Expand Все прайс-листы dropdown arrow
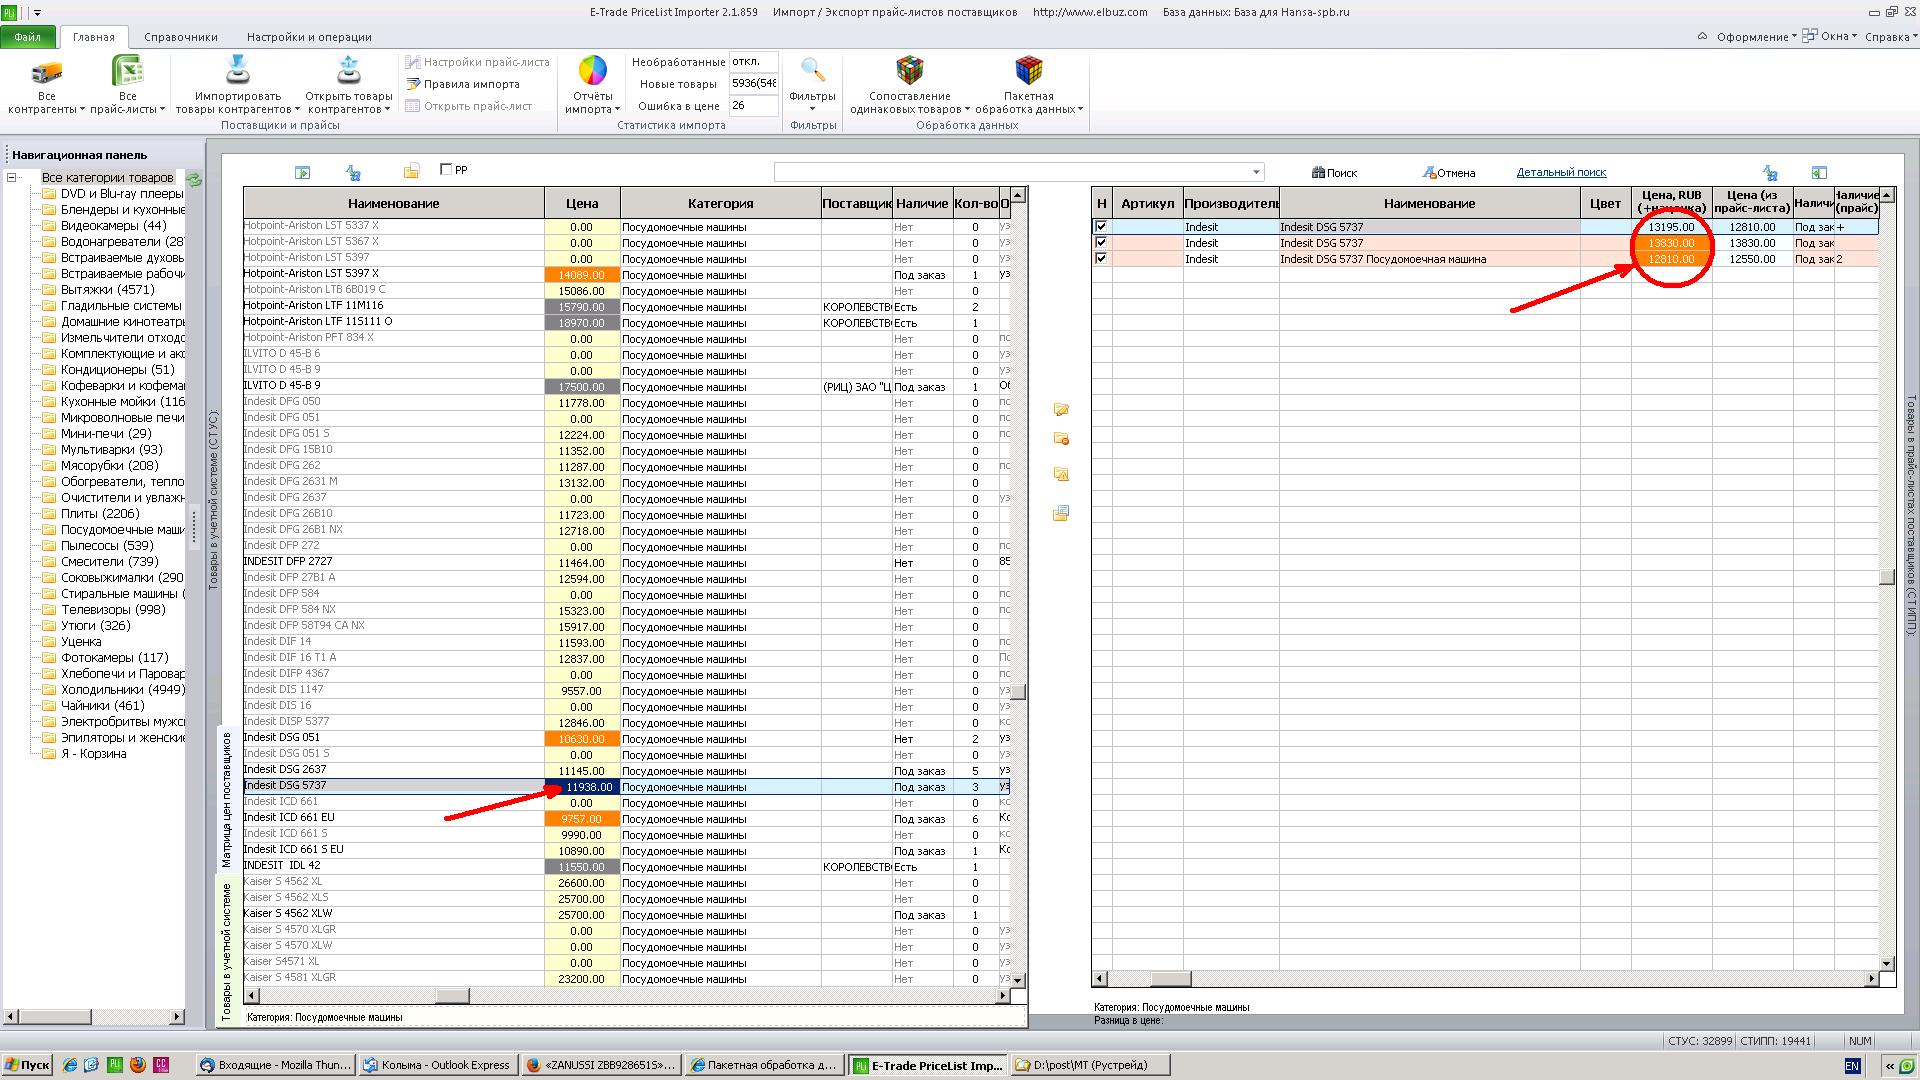Image resolution: width=1920 pixels, height=1080 pixels. coord(162,109)
